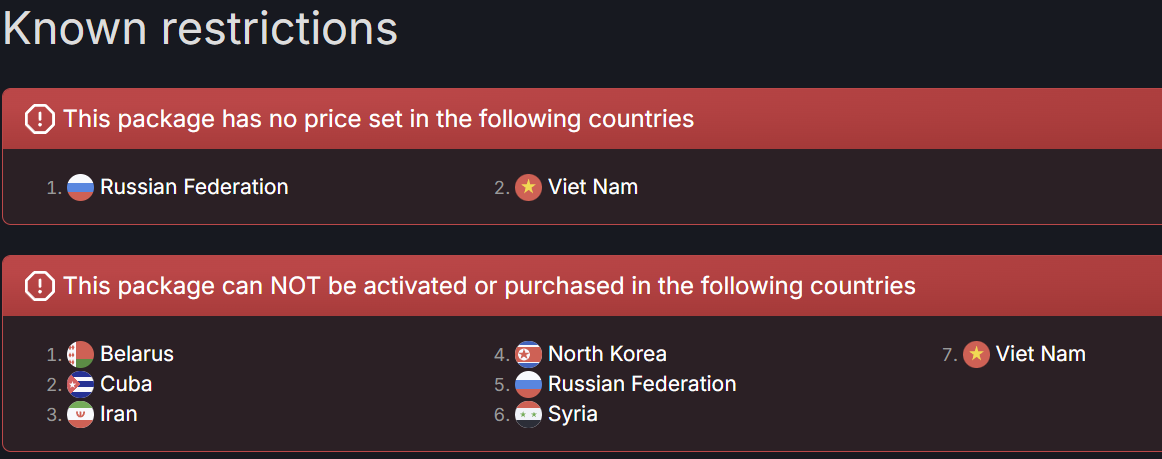Click Russian Federation text in the no-price list
Screen dimensions: 1162x459
194,187
